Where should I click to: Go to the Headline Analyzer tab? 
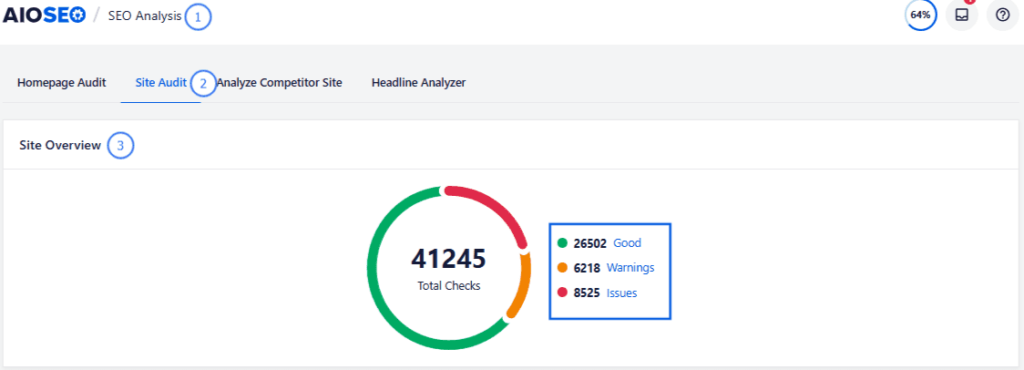pyautogui.click(x=418, y=83)
